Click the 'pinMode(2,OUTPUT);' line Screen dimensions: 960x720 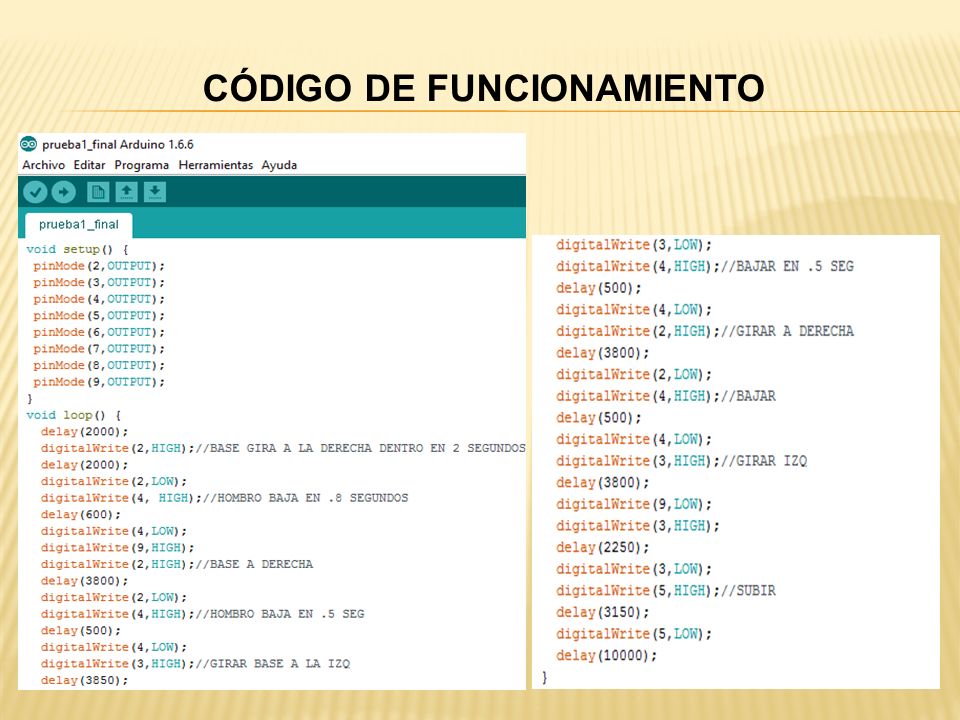point(99,266)
